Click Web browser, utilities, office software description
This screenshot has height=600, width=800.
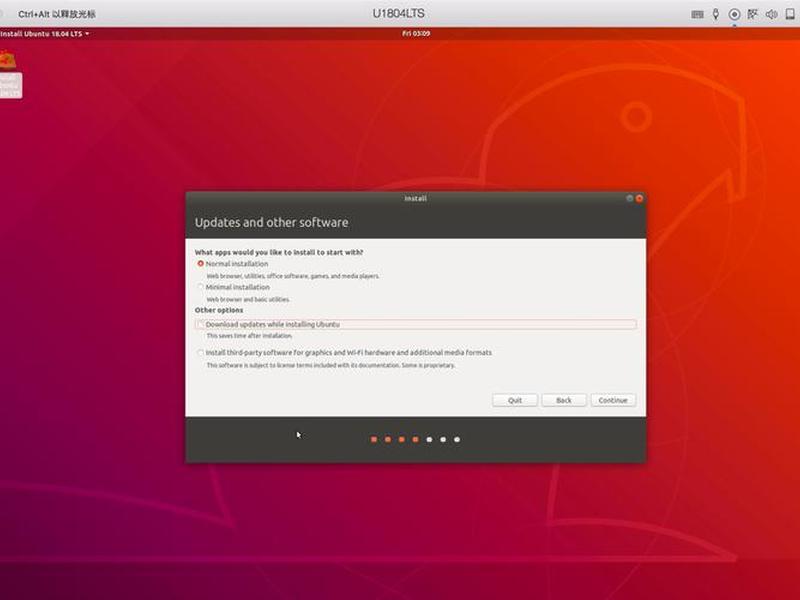click(293, 276)
